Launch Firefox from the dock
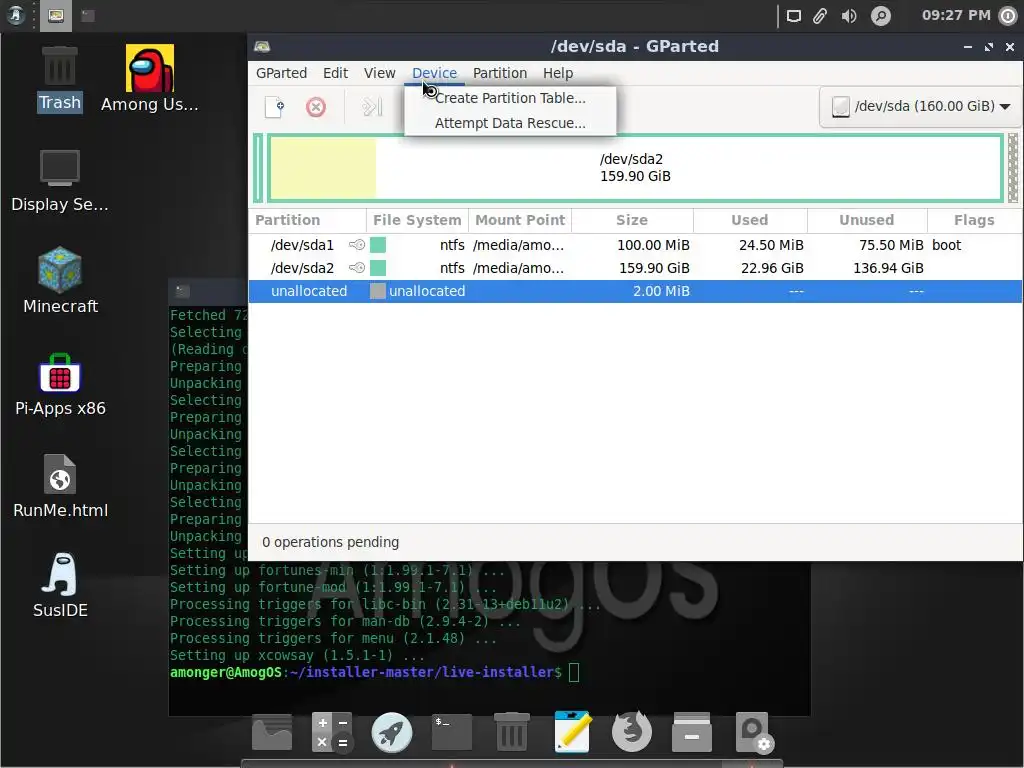 coord(632,731)
